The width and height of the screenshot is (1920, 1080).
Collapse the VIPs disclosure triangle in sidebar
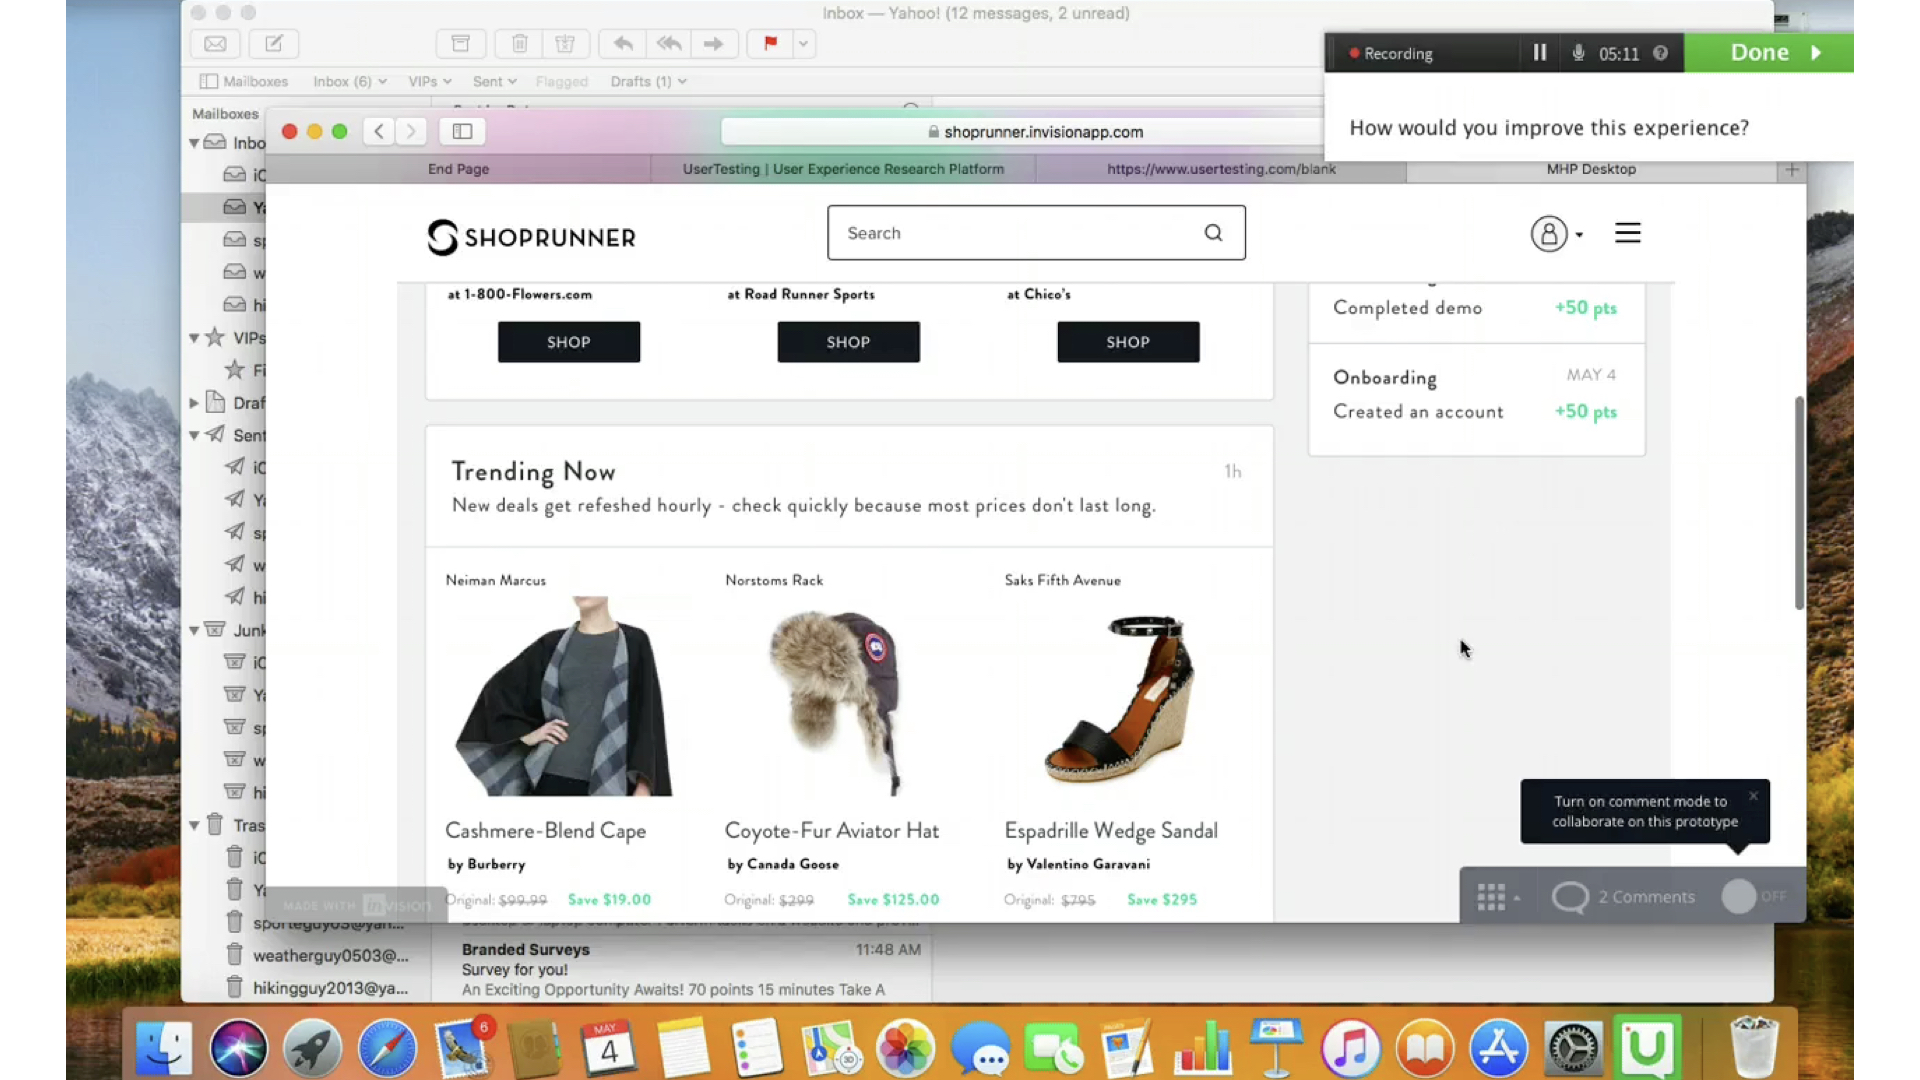(194, 338)
